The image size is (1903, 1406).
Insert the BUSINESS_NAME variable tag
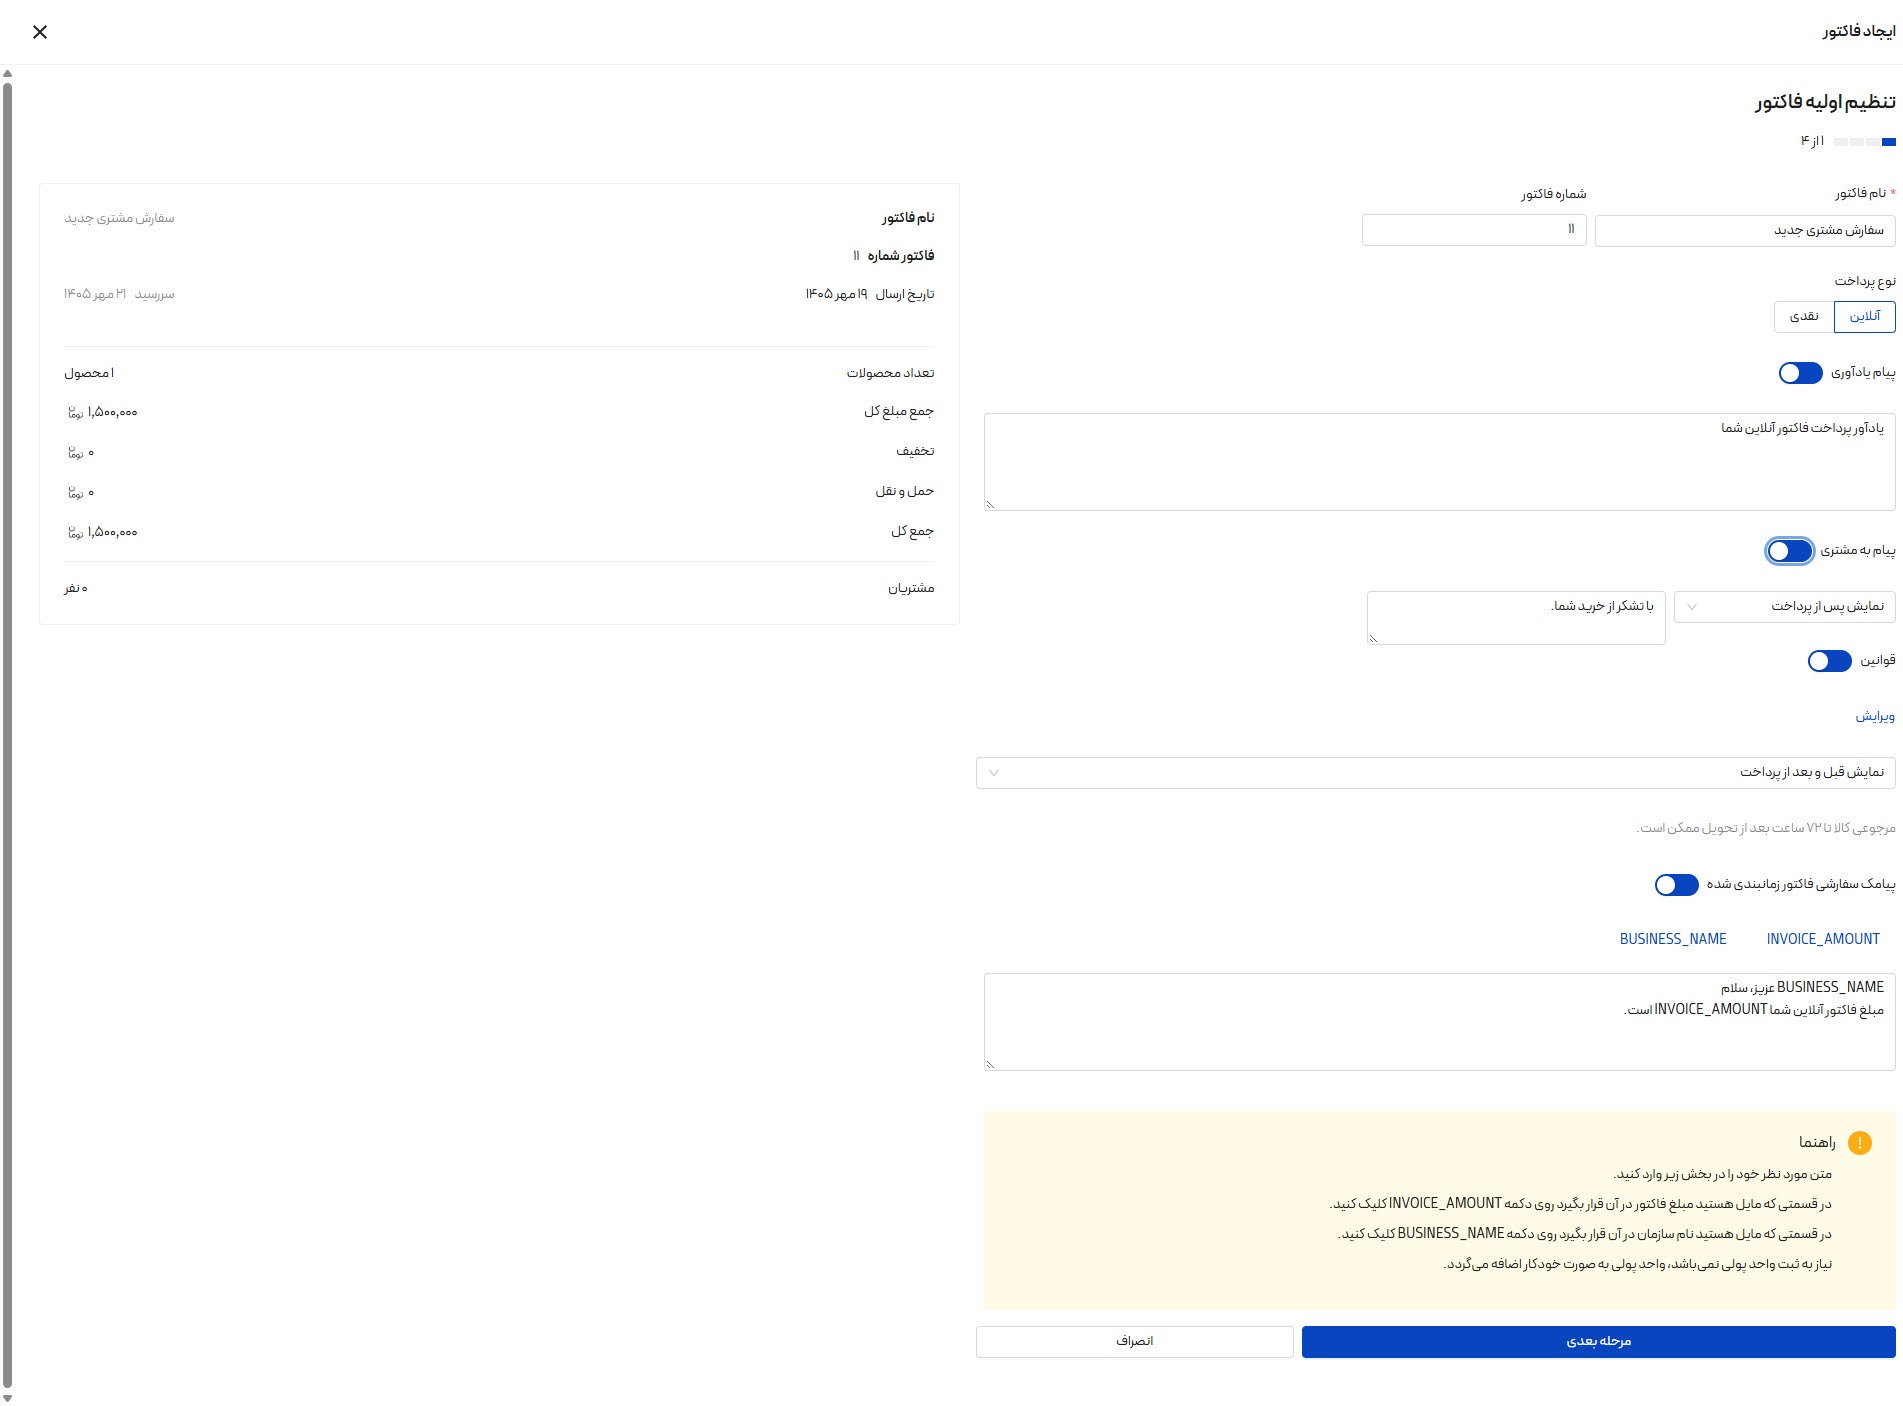pos(1673,939)
